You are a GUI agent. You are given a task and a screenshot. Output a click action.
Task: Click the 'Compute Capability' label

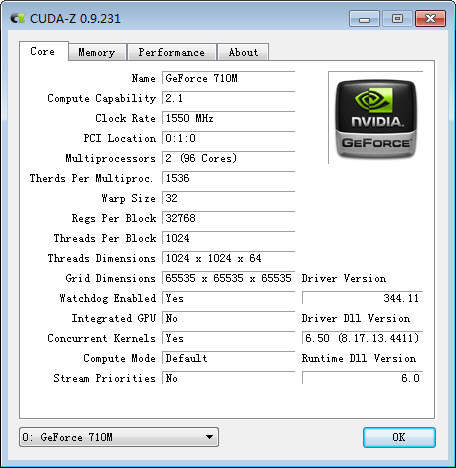tap(102, 98)
